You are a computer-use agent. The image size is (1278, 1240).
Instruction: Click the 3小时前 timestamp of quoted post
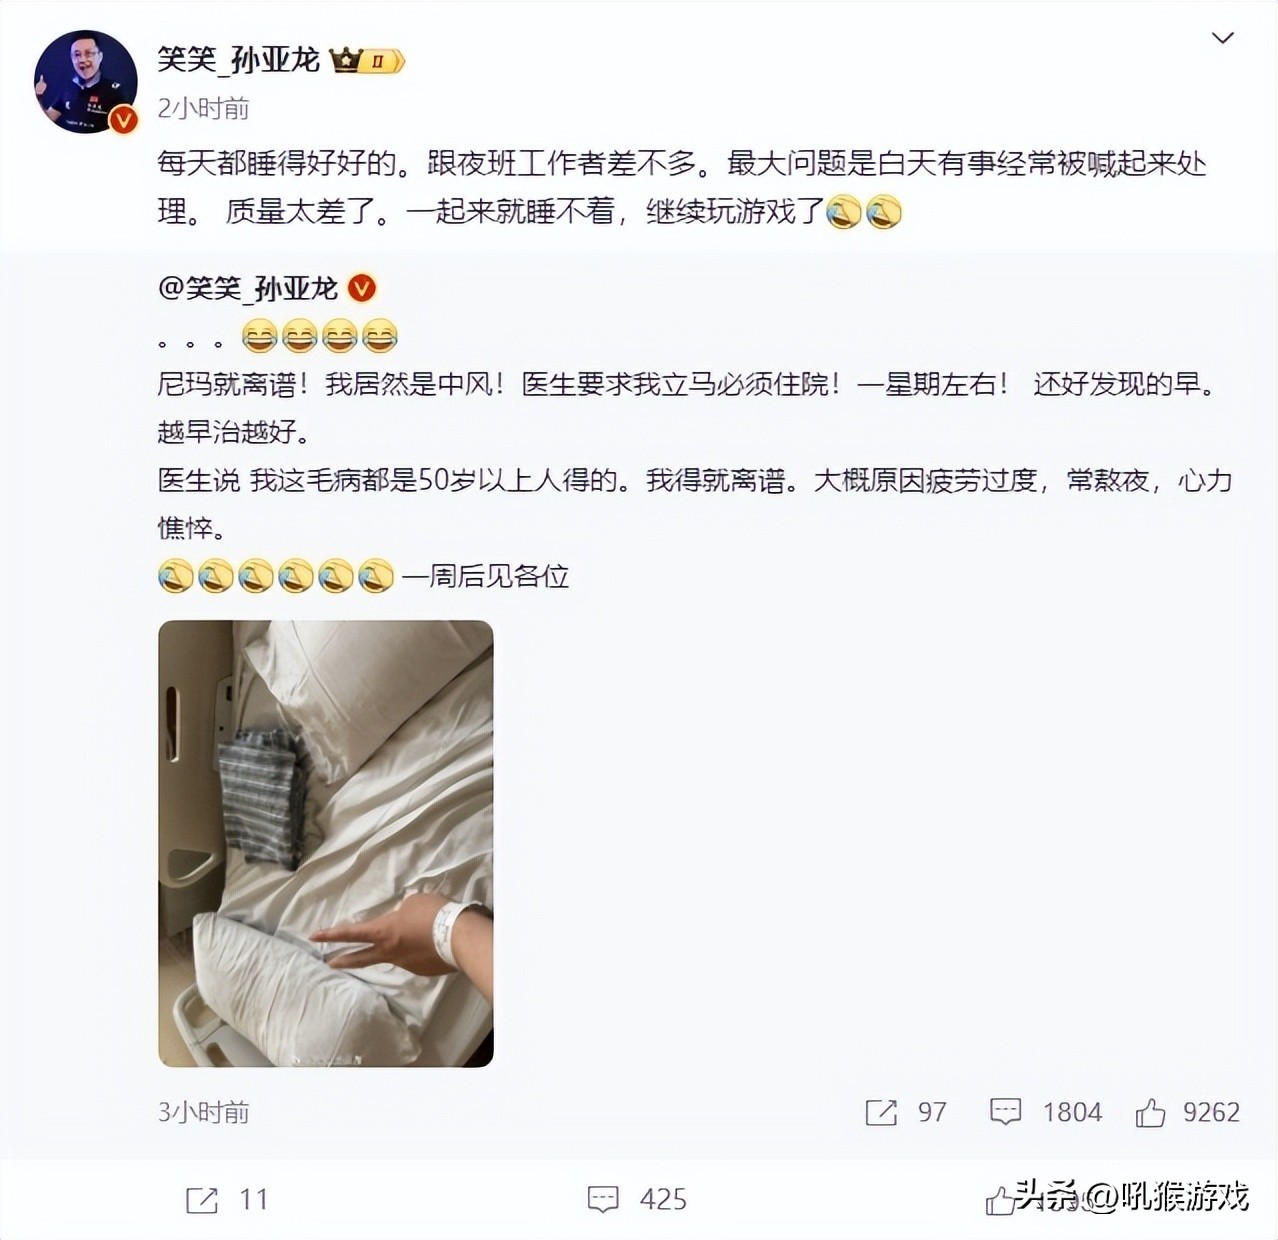(x=203, y=1112)
